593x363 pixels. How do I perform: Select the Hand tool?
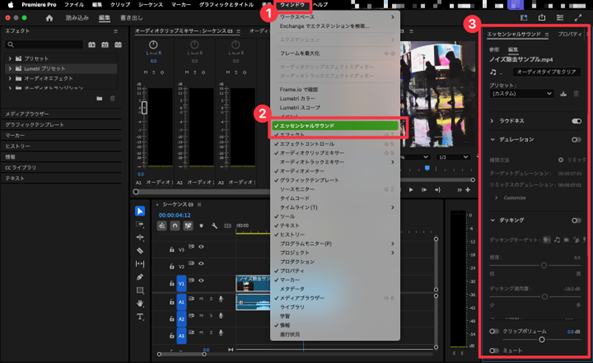[x=140, y=304]
